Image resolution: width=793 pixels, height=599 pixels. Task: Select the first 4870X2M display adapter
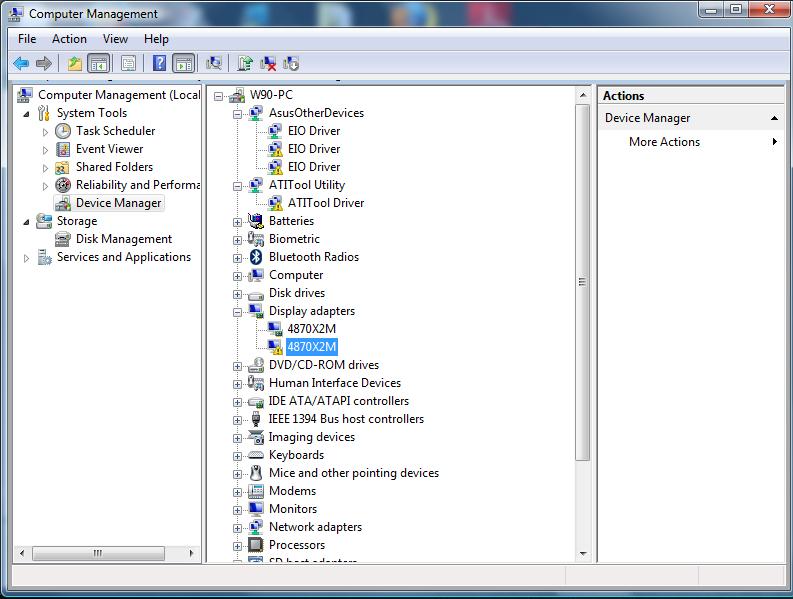tap(312, 329)
